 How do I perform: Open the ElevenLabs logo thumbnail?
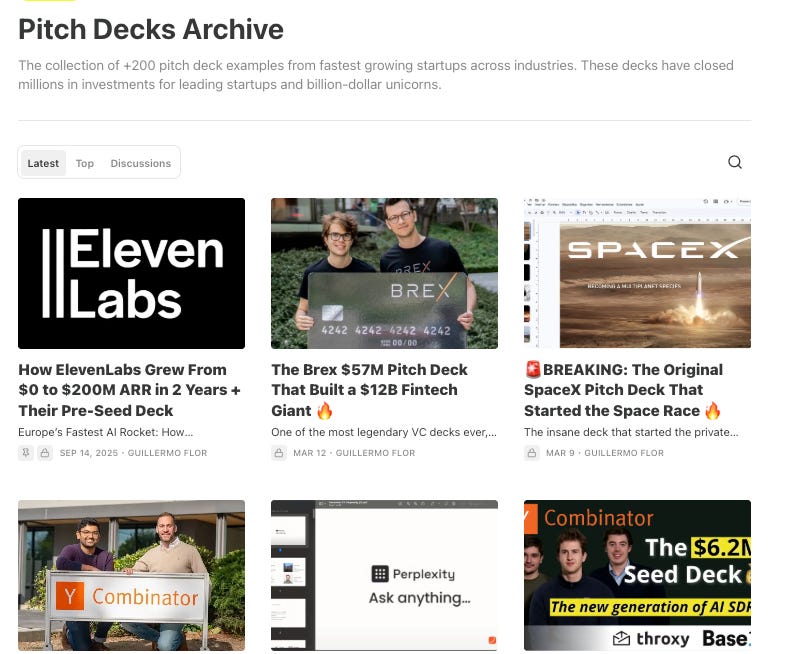132,273
